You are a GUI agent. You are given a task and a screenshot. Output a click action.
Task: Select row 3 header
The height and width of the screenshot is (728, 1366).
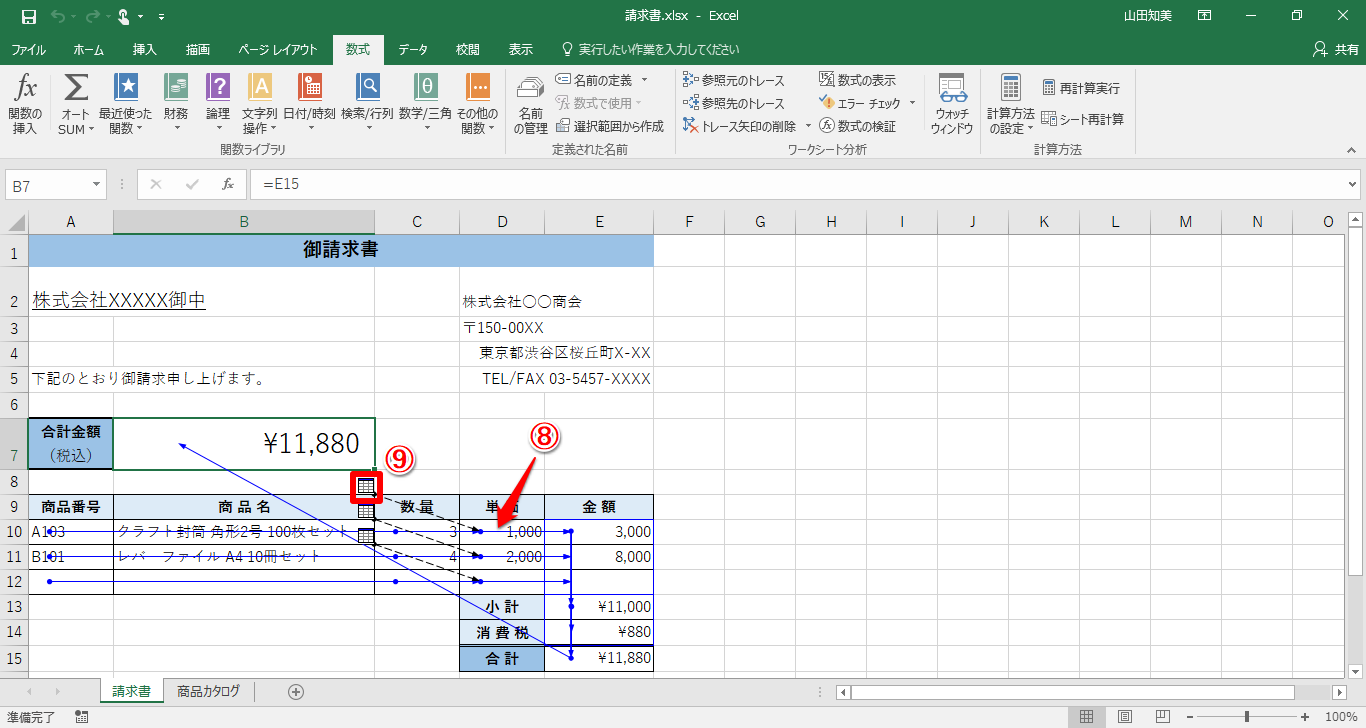click(14, 328)
